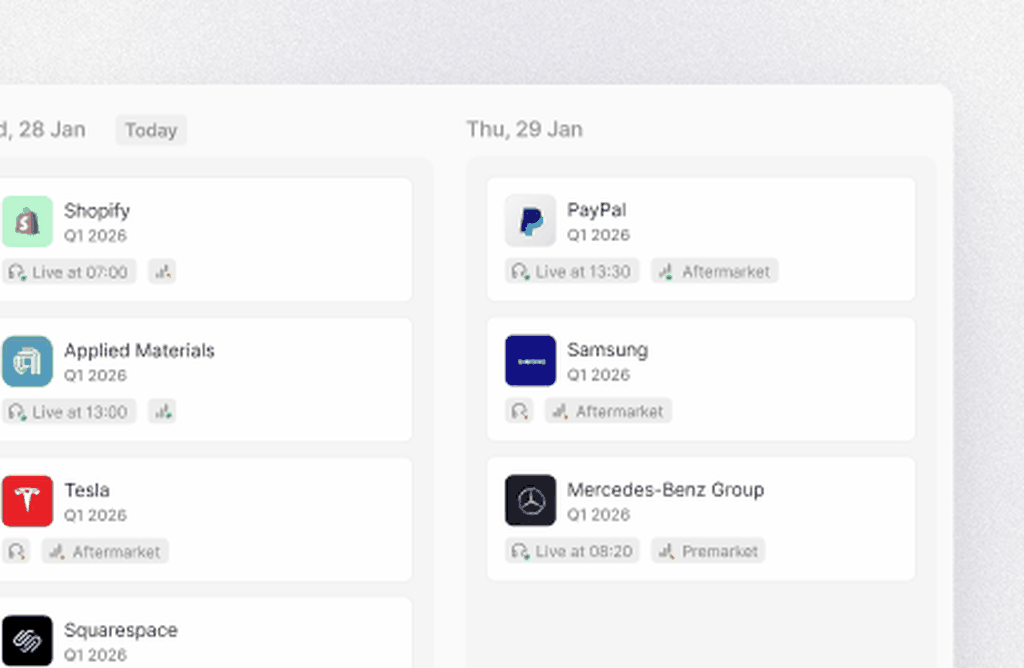Click Q1 2026 under PayPal
Image resolution: width=1024 pixels, height=668 pixels.
coord(598,234)
